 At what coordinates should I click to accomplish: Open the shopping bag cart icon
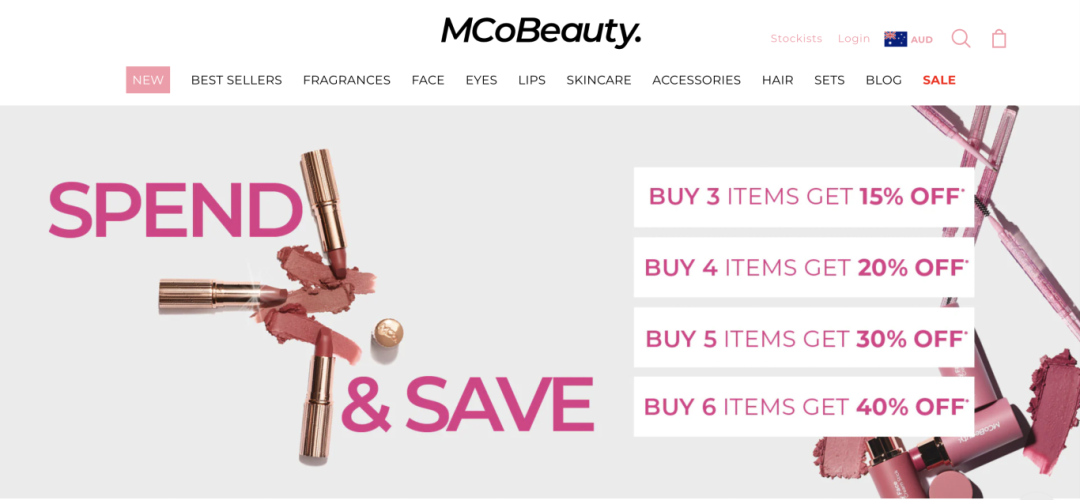tap(999, 39)
